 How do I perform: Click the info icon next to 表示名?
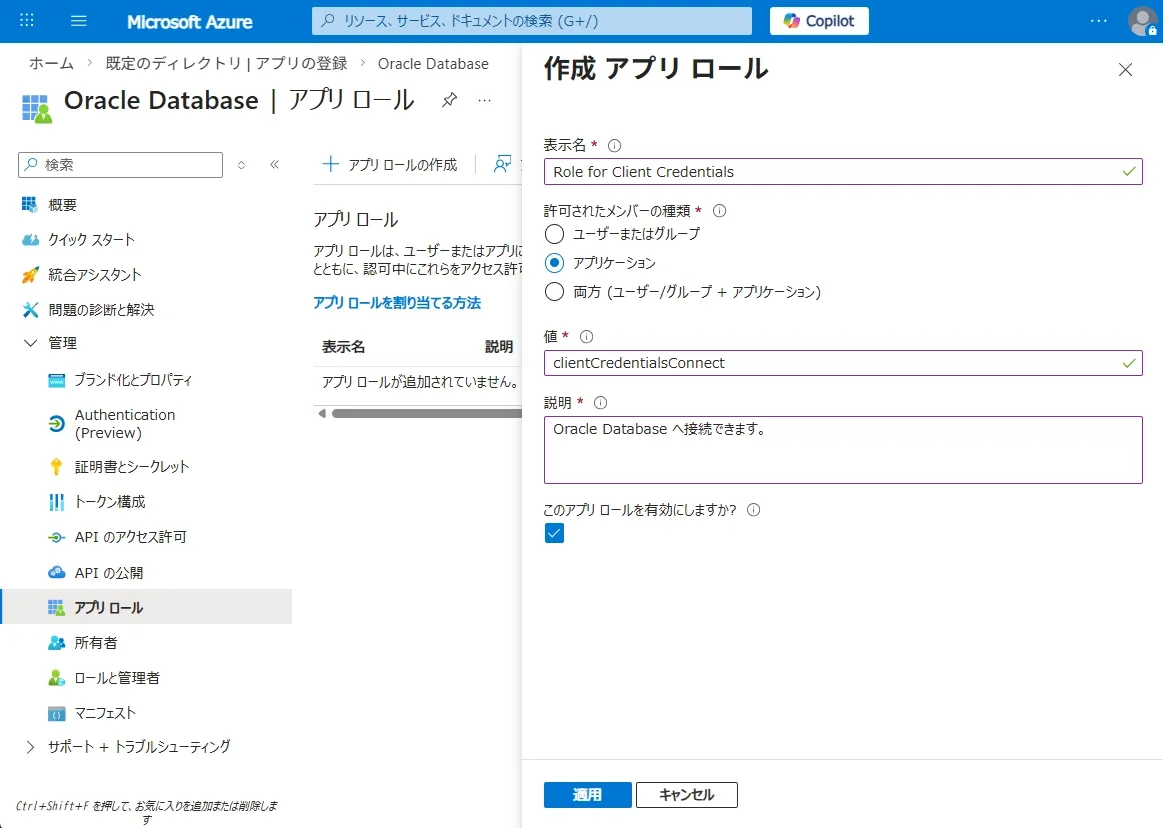tap(613, 144)
